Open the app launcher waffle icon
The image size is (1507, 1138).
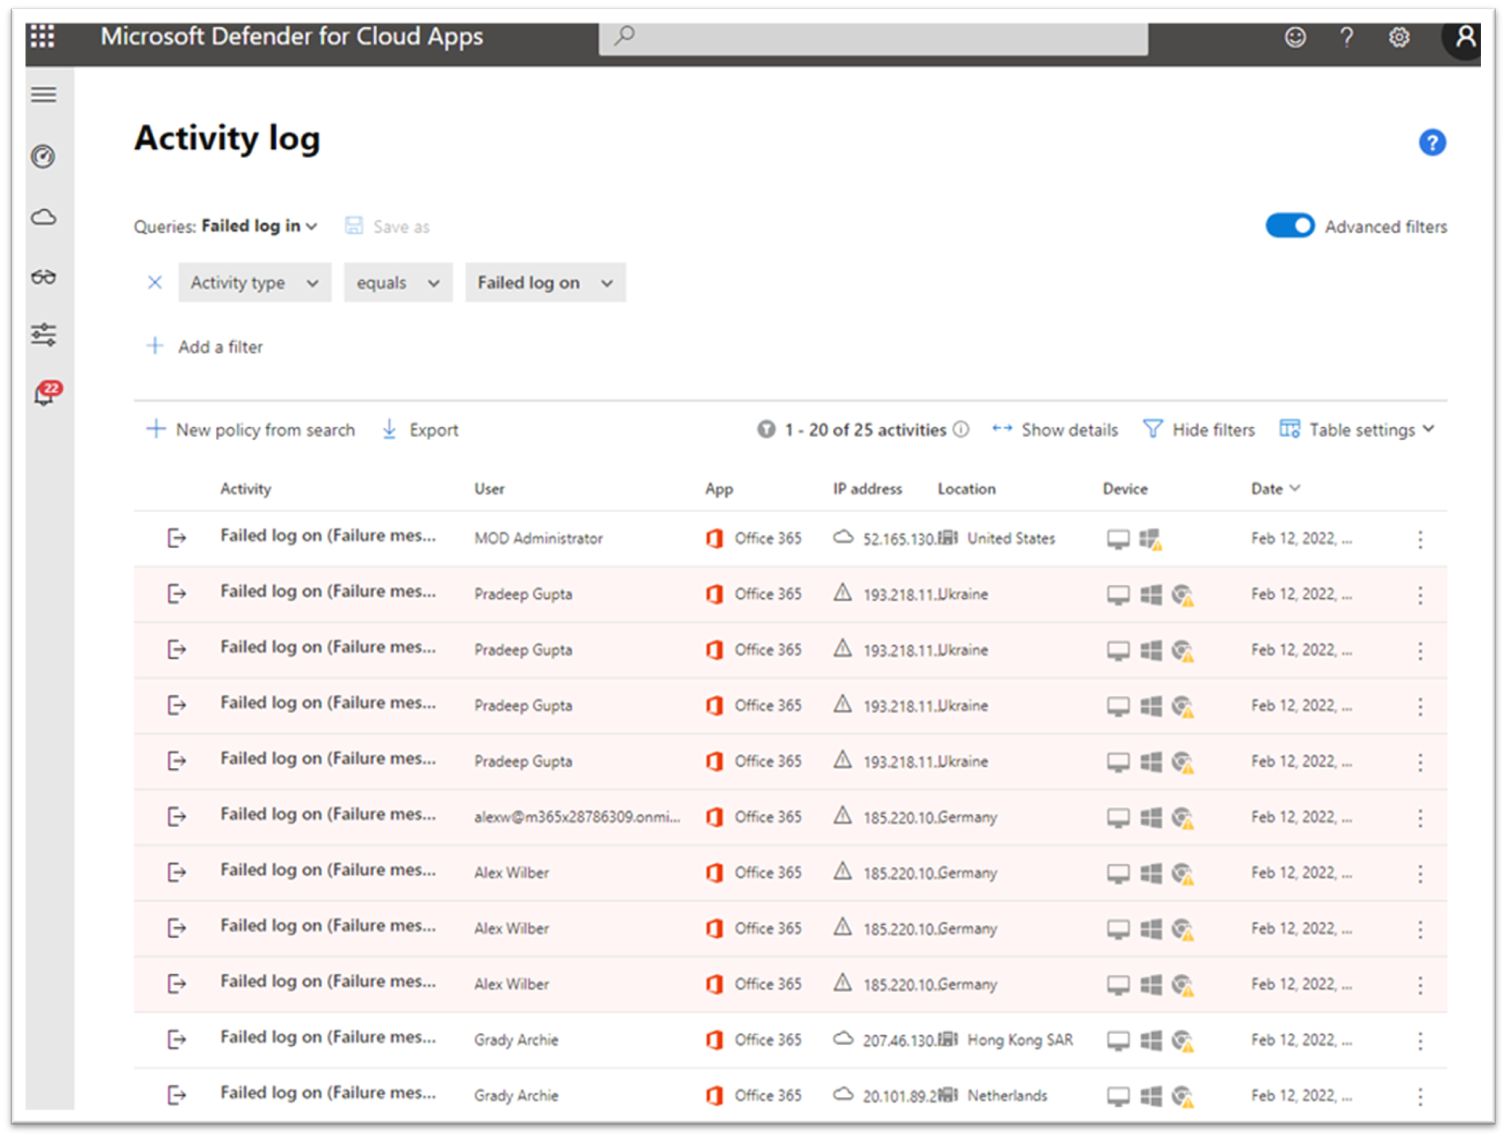click(x=42, y=37)
